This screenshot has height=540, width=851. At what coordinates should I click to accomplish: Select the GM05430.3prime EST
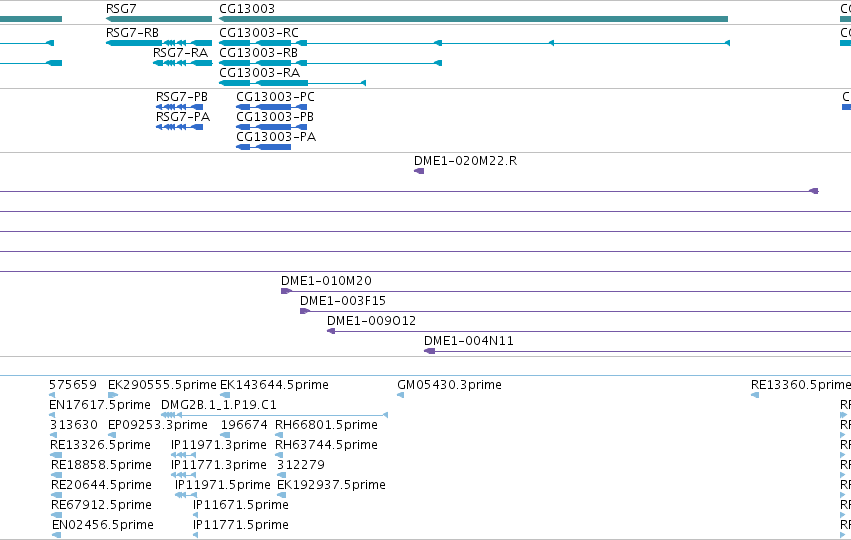click(449, 385)
